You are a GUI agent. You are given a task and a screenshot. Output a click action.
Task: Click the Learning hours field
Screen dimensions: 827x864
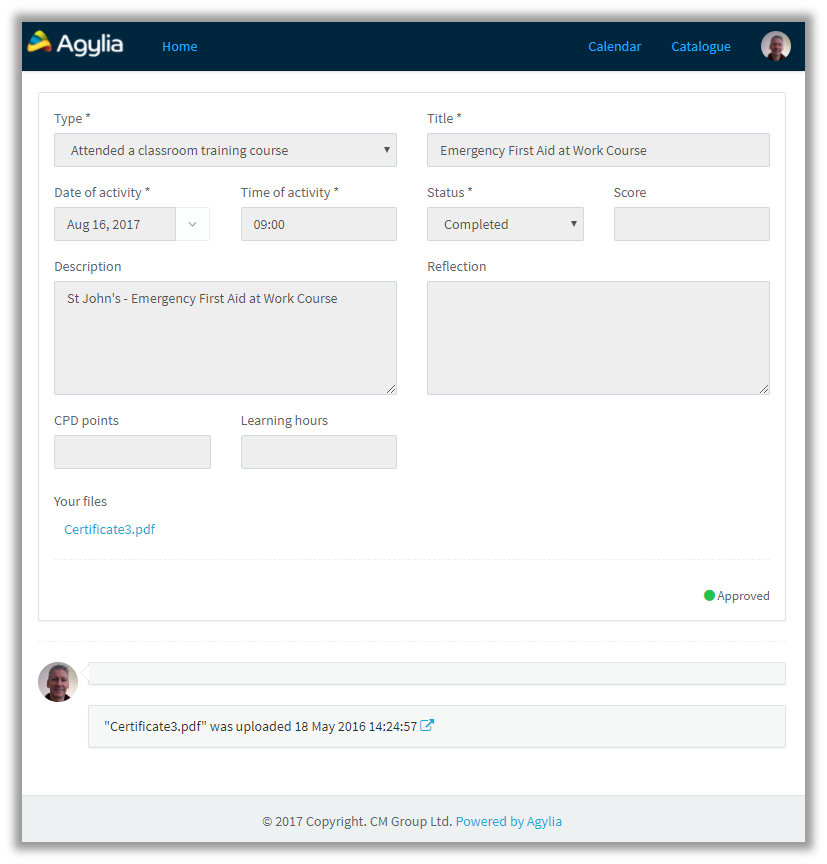click(x=318, y=452)
